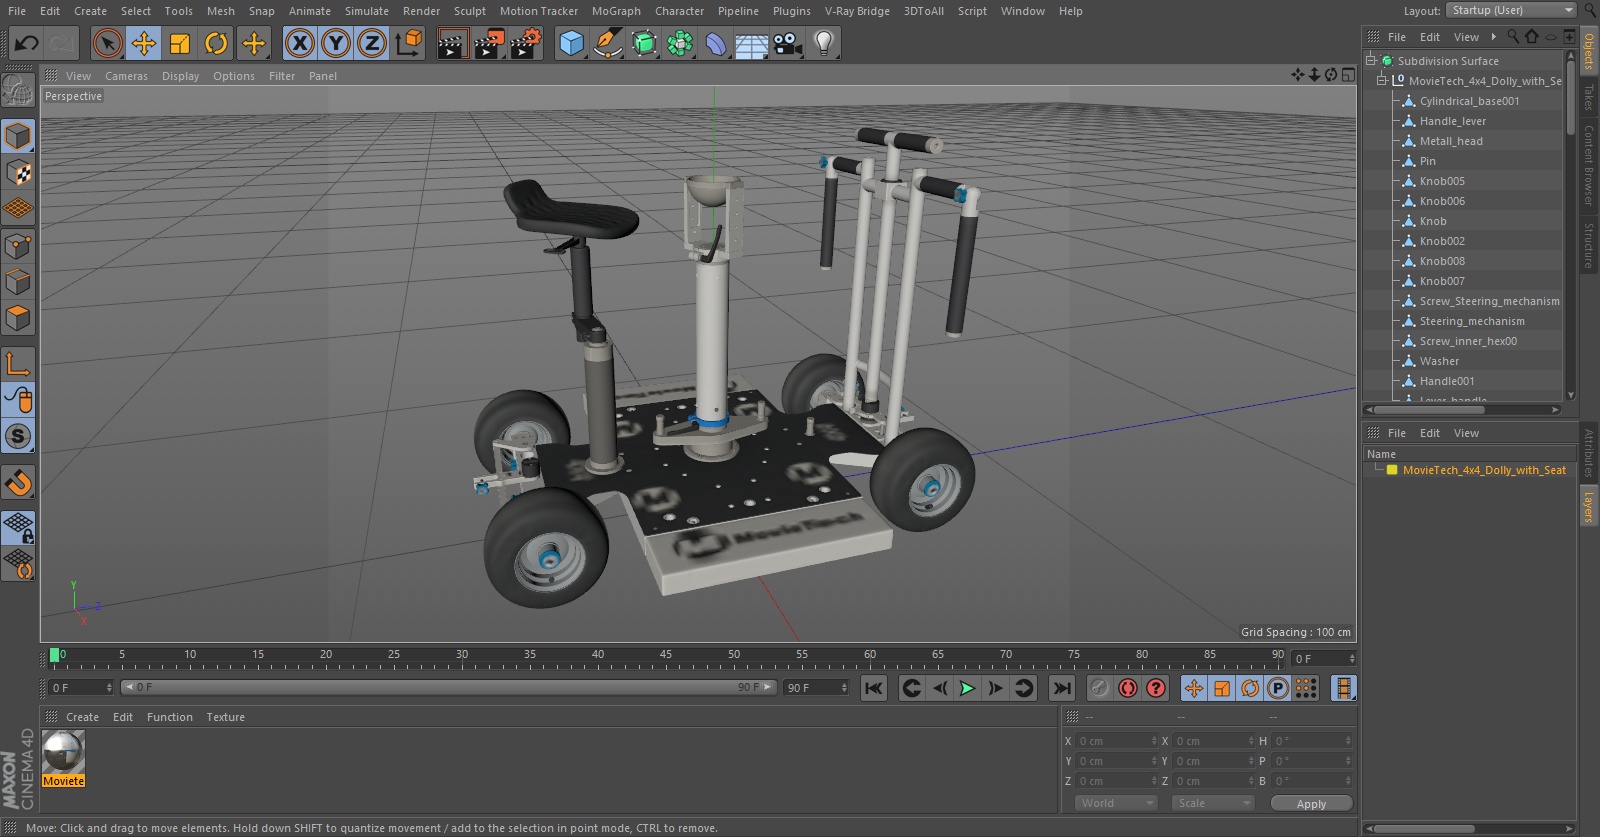Collapse Subdivision Surface hierarchy
This screenshot has height=837, width=1600.
[x=1371, y=61]
